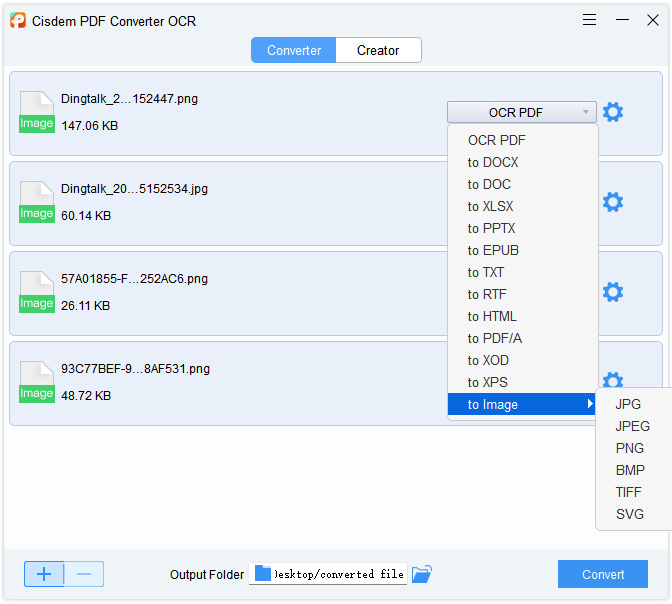Choose to RTF output format
The height and width of the screenshot is (604, 672).
click(x=522, y=294)
